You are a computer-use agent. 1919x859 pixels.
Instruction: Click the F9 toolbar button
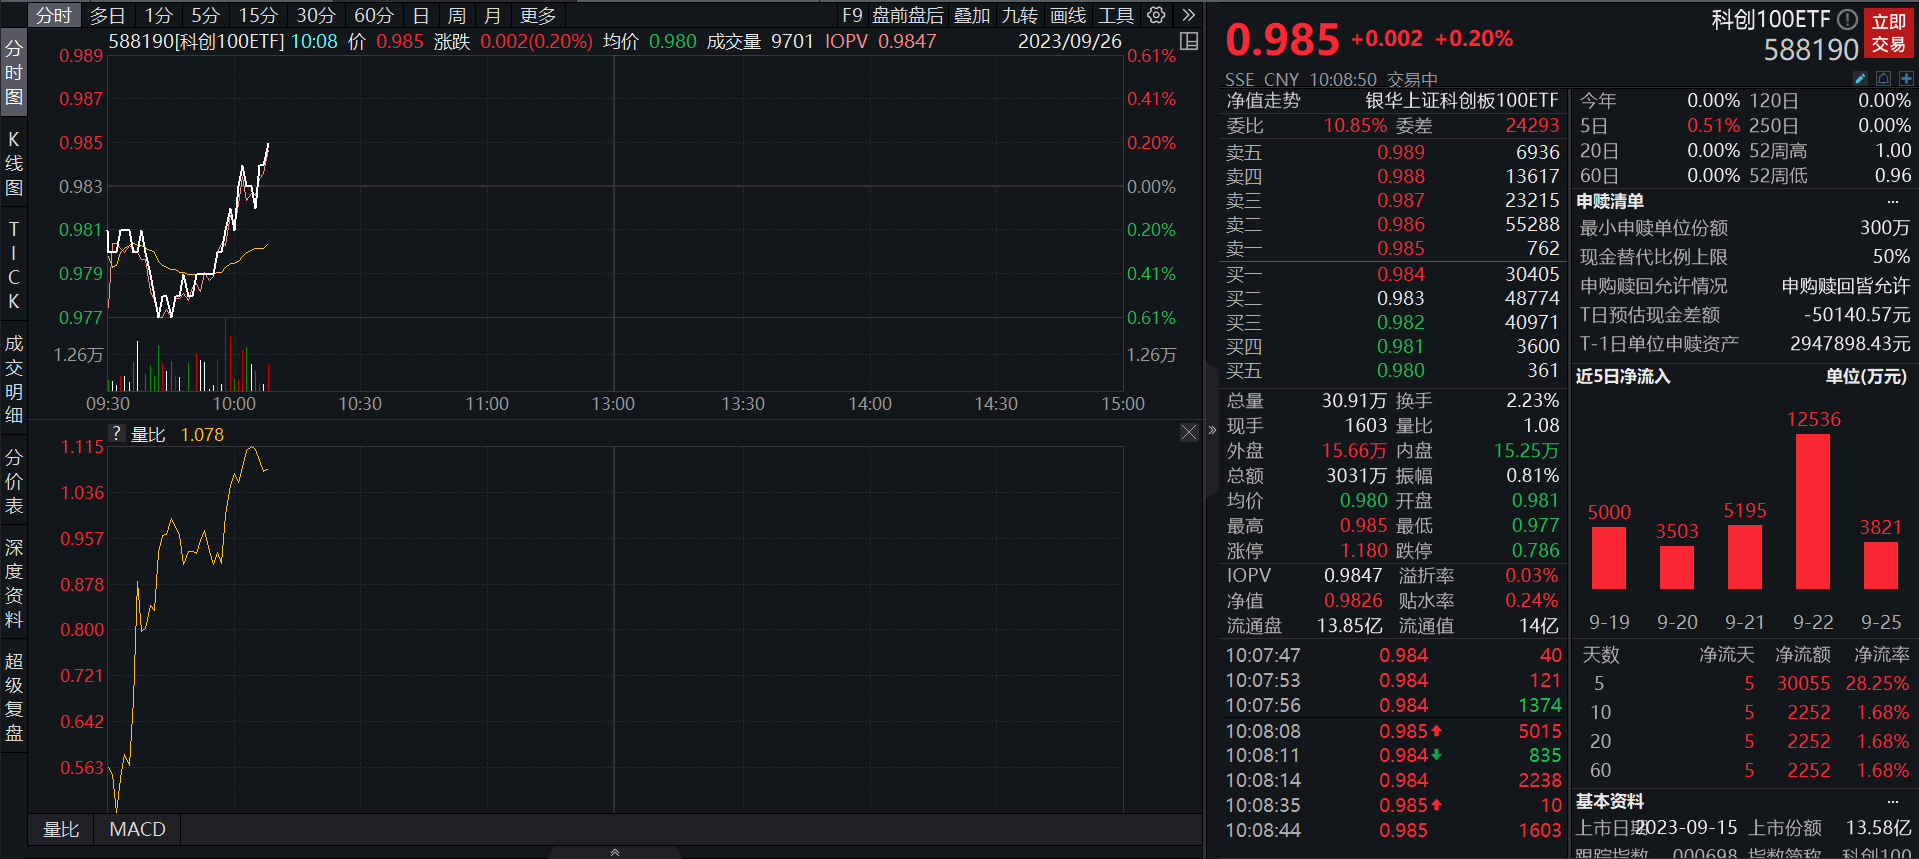click(x=852, y=15)
